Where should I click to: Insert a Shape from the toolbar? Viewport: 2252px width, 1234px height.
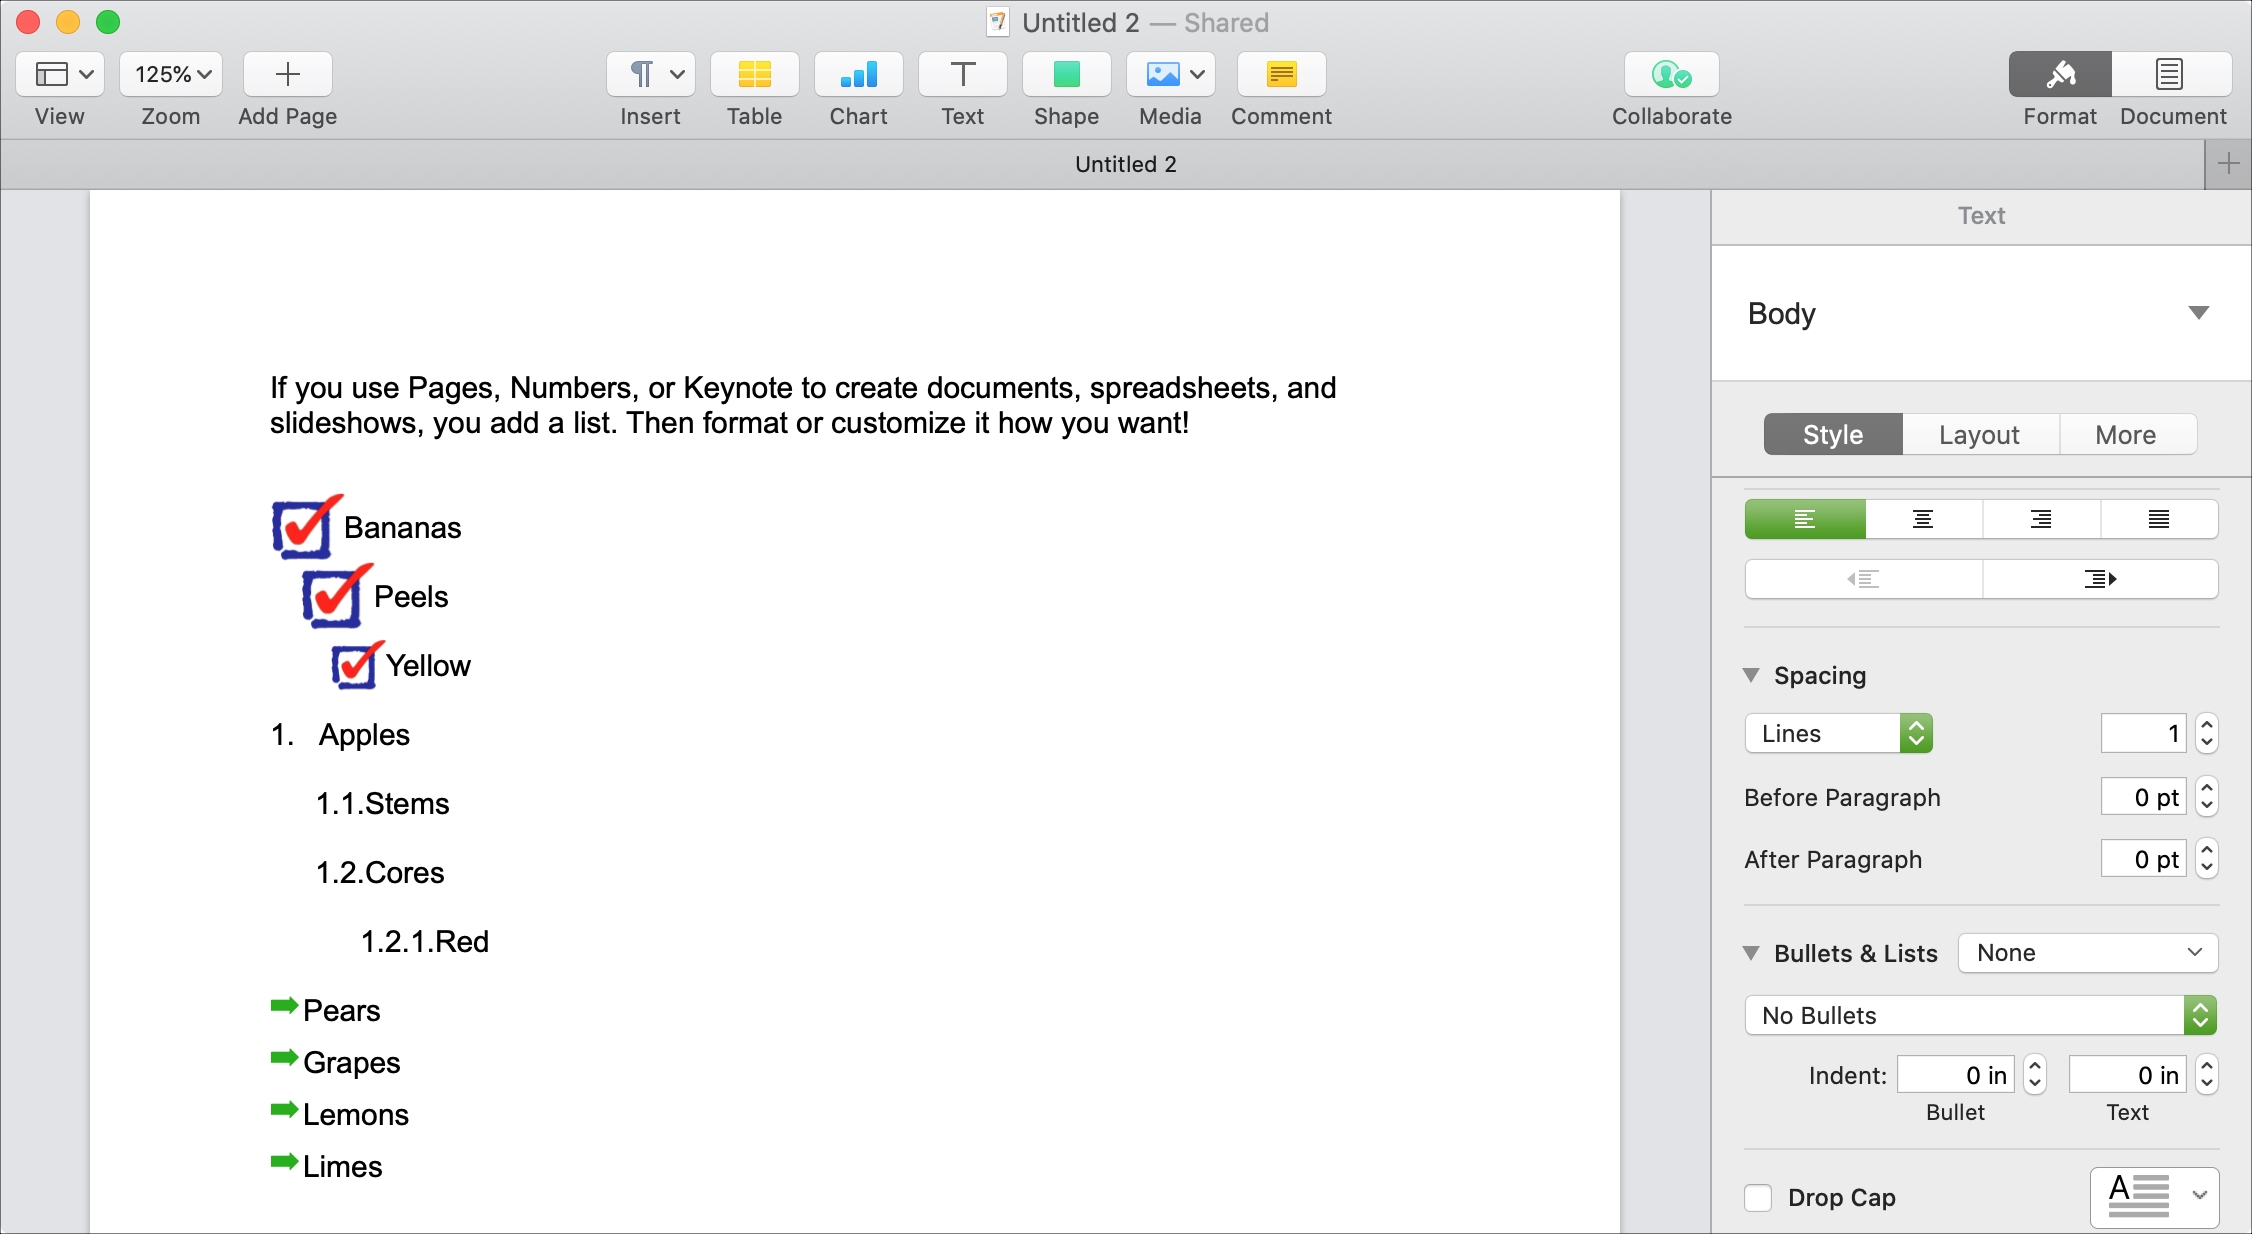1067,74
